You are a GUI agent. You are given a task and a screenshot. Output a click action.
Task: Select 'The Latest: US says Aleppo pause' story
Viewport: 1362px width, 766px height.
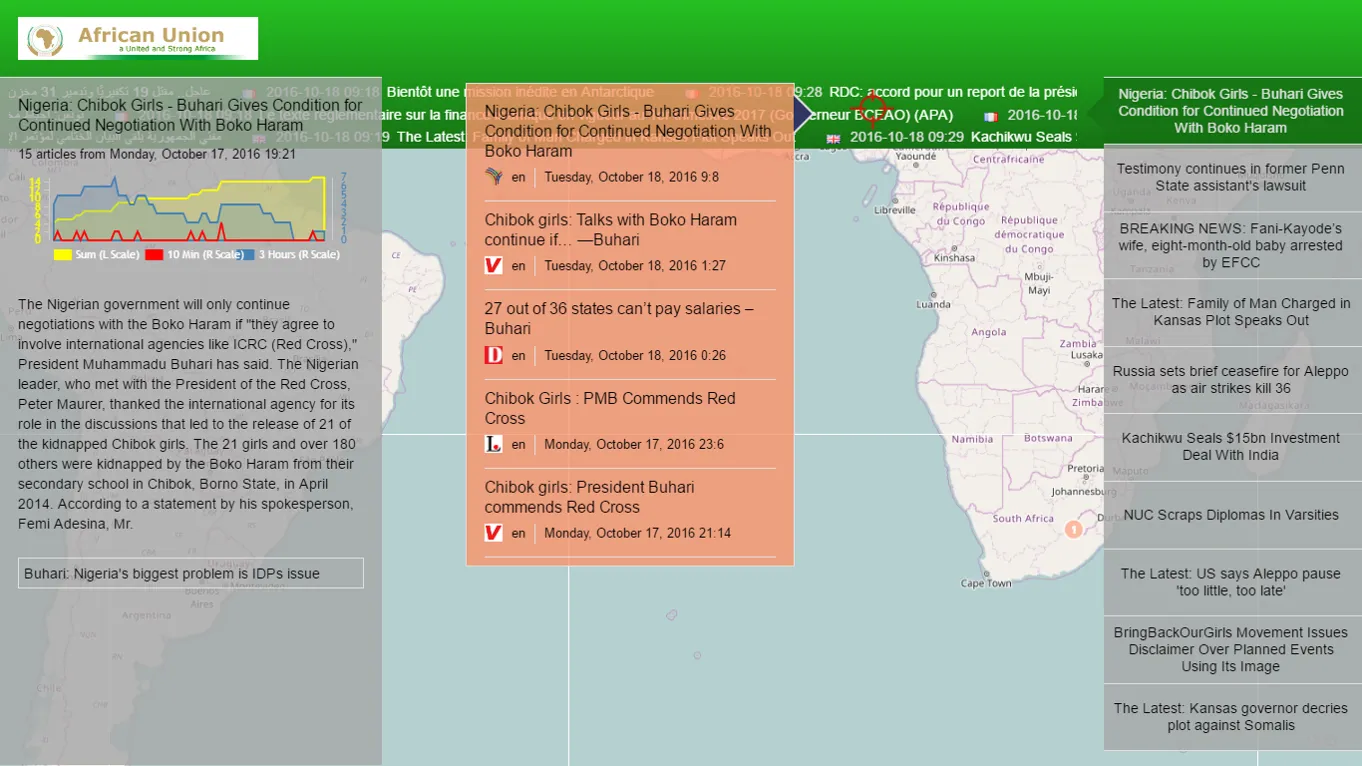click(1231, 582)
